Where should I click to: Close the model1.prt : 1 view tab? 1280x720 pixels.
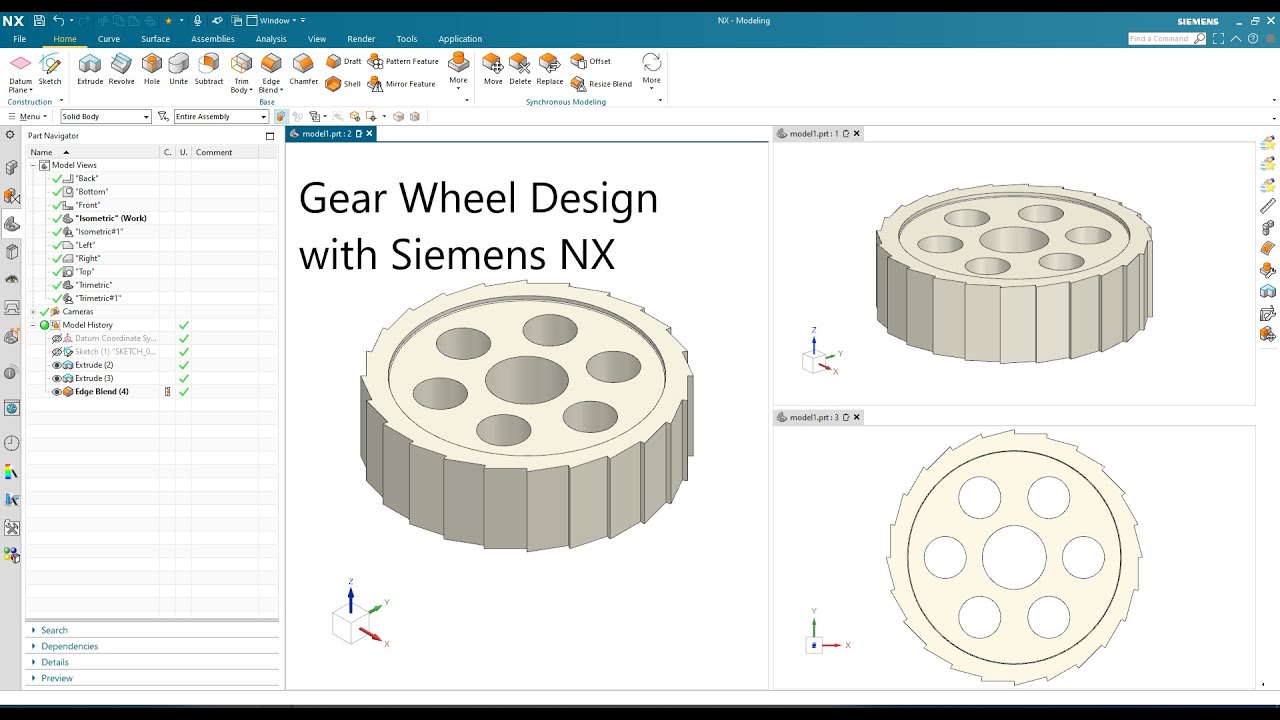click(857, 133)
